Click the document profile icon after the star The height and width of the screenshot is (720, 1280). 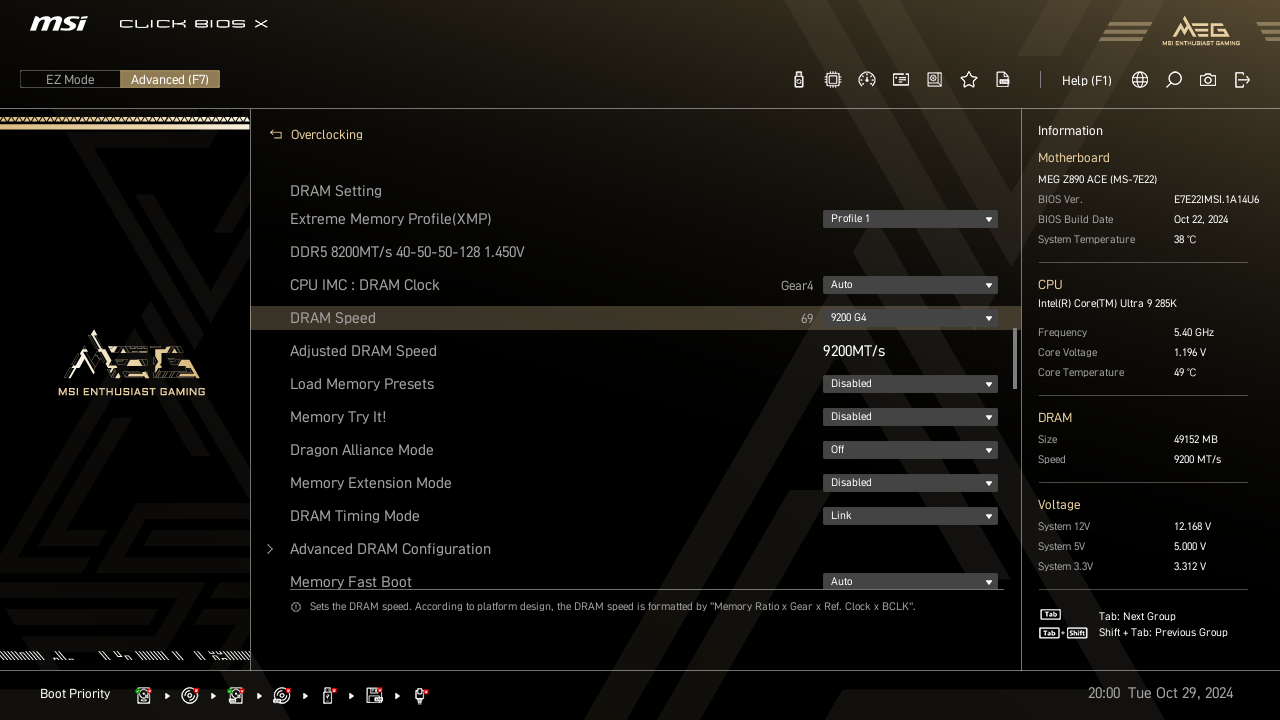pyautogui.click(x=1003, y=80)
